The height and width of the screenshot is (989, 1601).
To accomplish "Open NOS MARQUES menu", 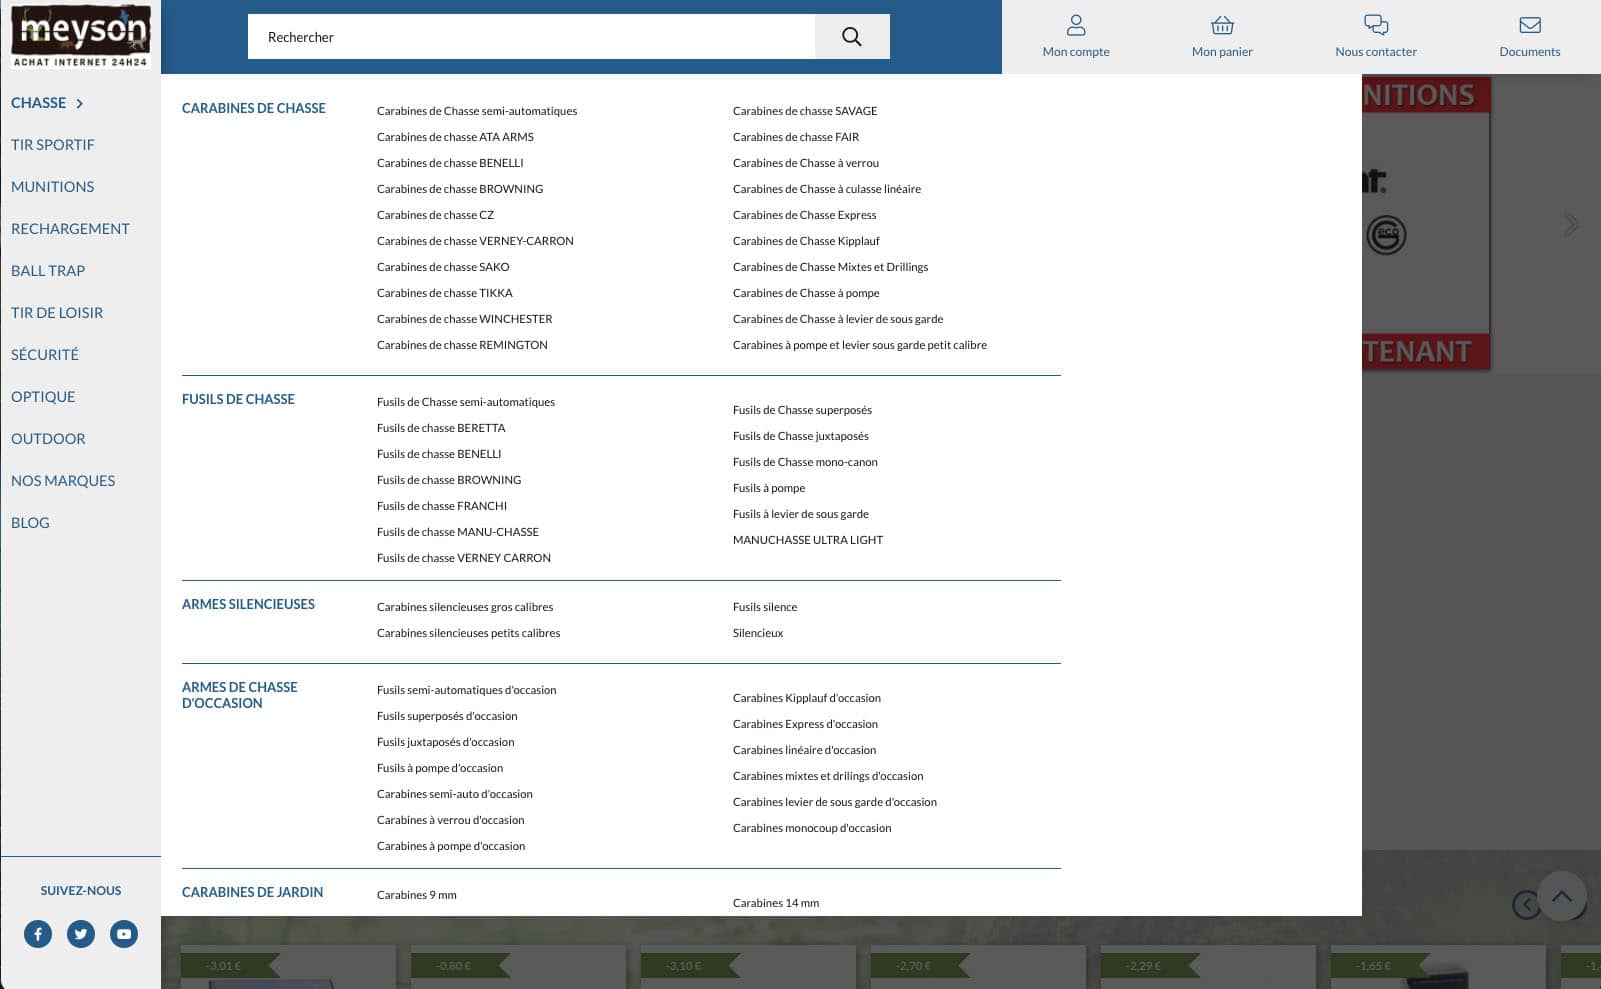I will pos(63,481).
